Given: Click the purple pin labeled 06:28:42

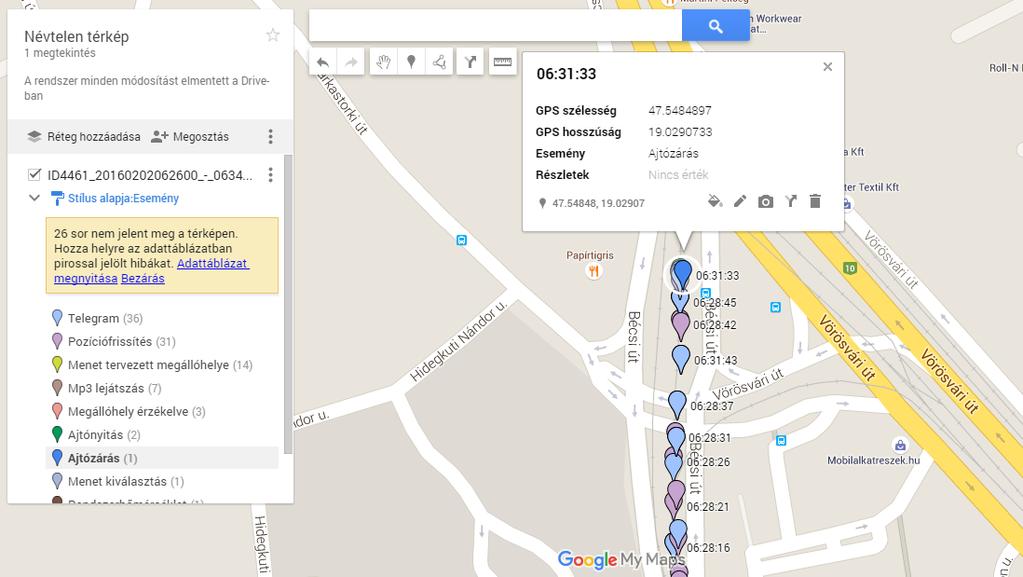Looking at the screenshot, I should coord(680,324).
